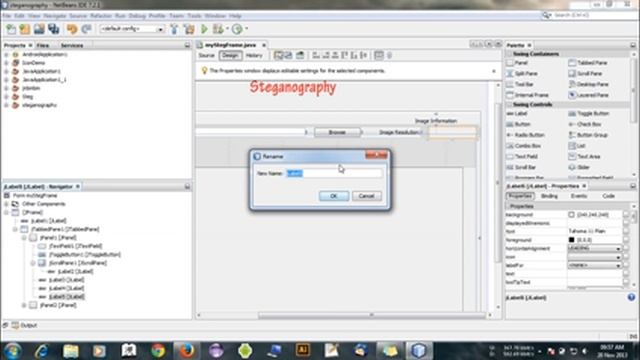The height and width of the screenshot is (360, 640).
Task: Expand the steganography project node
Action: coord(7,105)
